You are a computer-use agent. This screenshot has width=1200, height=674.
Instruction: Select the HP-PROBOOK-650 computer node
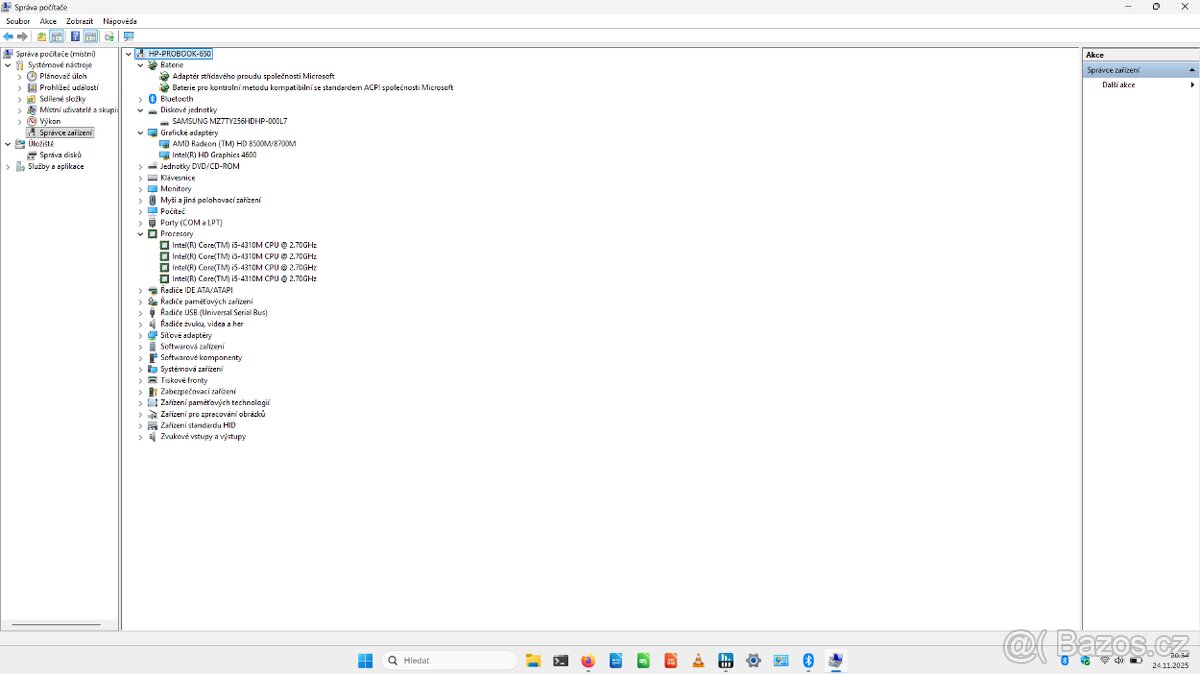pyautogui.click(x=180, y=54)
